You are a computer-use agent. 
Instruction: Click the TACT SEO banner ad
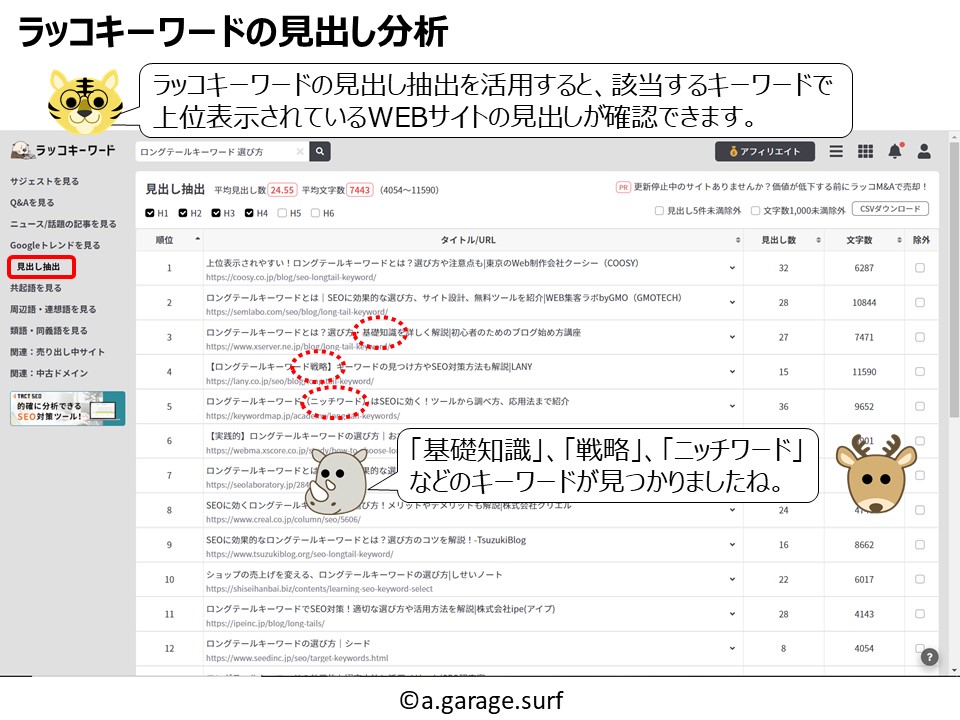tap(67, 408)
